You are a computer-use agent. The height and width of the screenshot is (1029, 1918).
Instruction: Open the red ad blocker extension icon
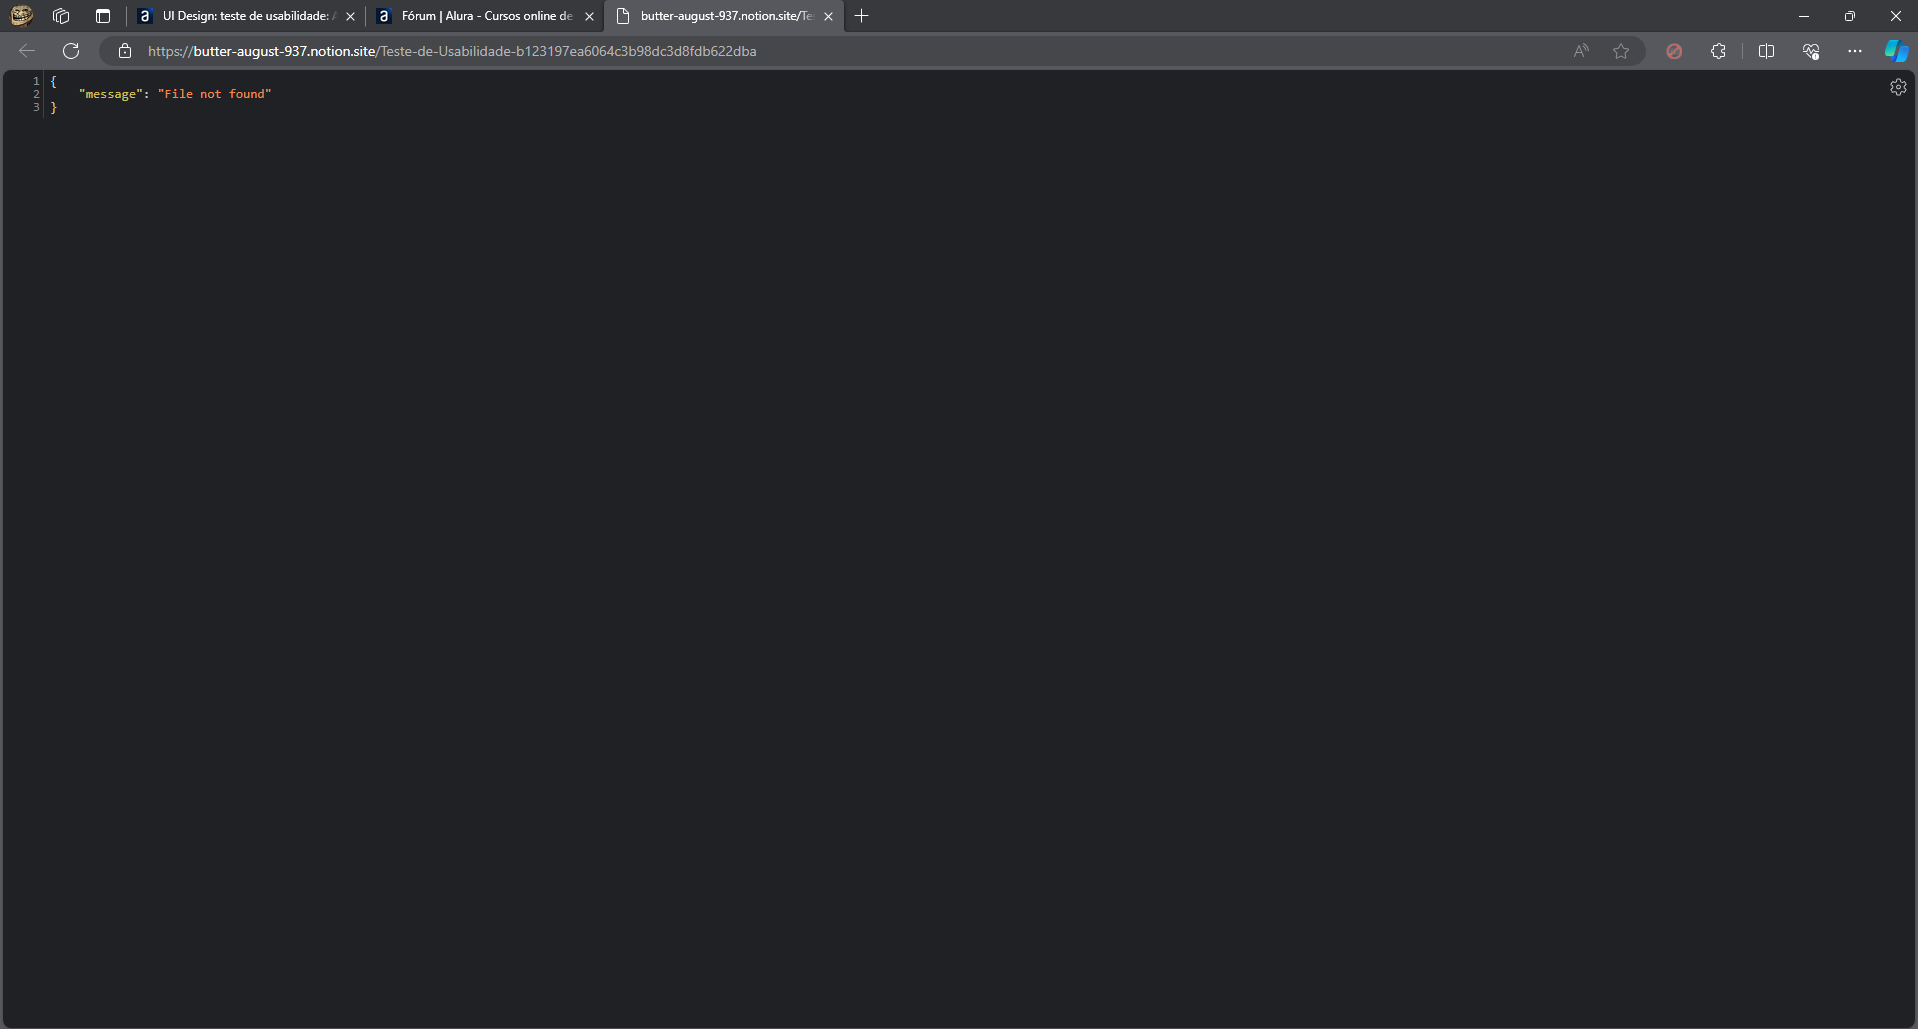(1674, 51)
